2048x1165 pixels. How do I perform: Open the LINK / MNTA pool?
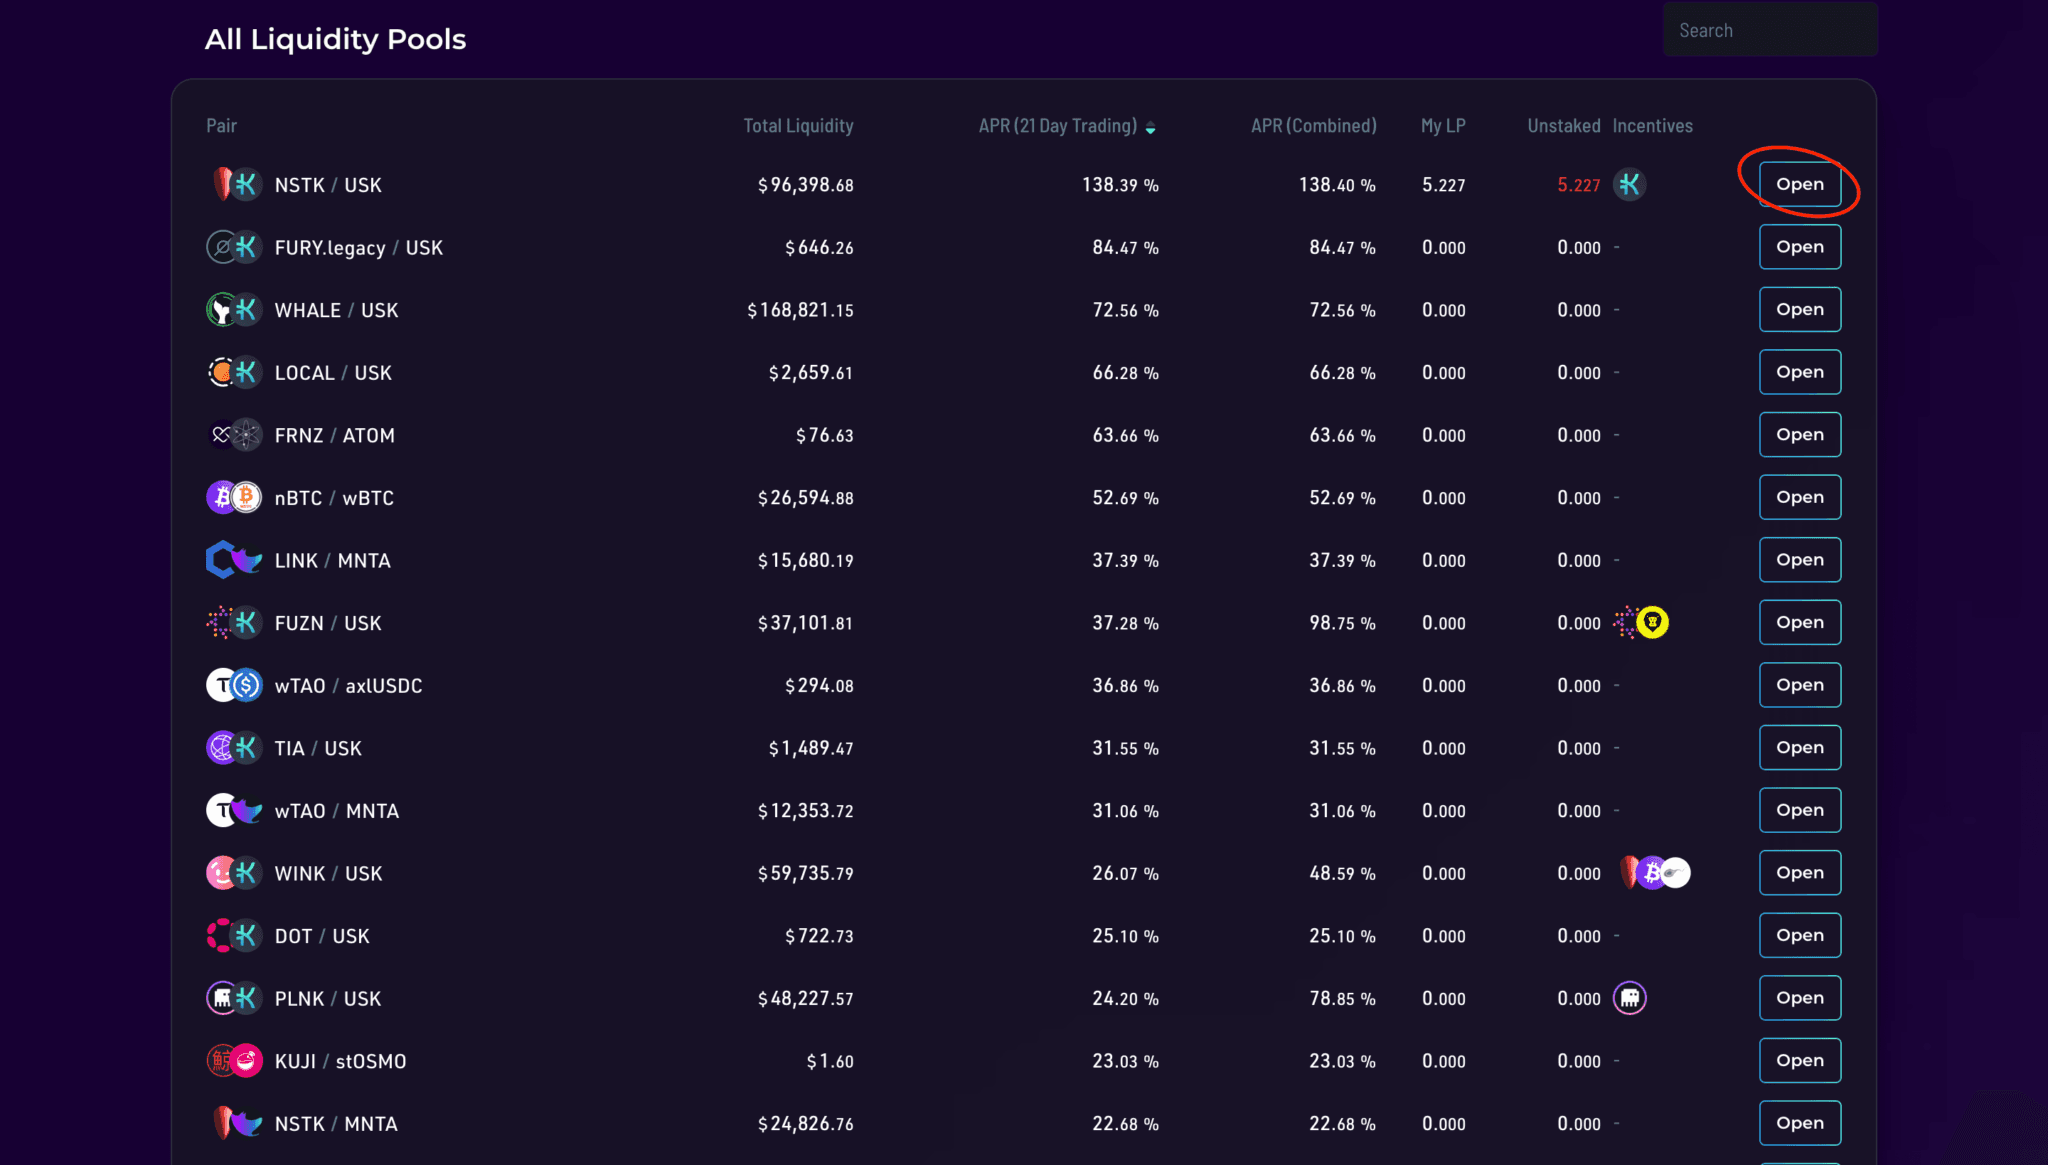[1800, 560]
